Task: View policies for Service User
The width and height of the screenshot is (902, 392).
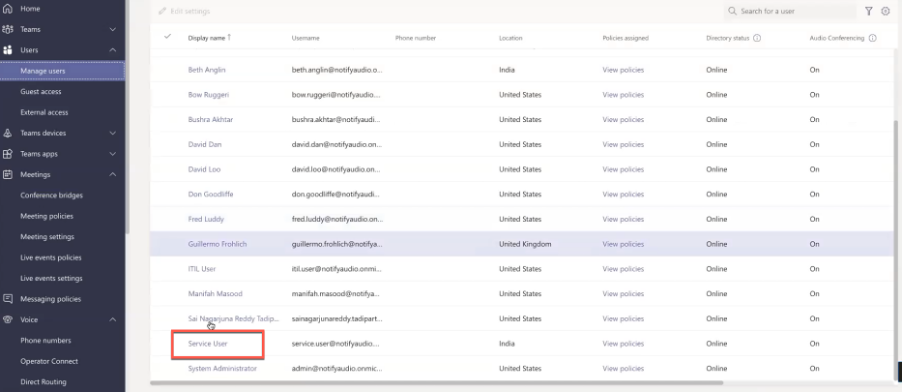Action: pos(623,344)
